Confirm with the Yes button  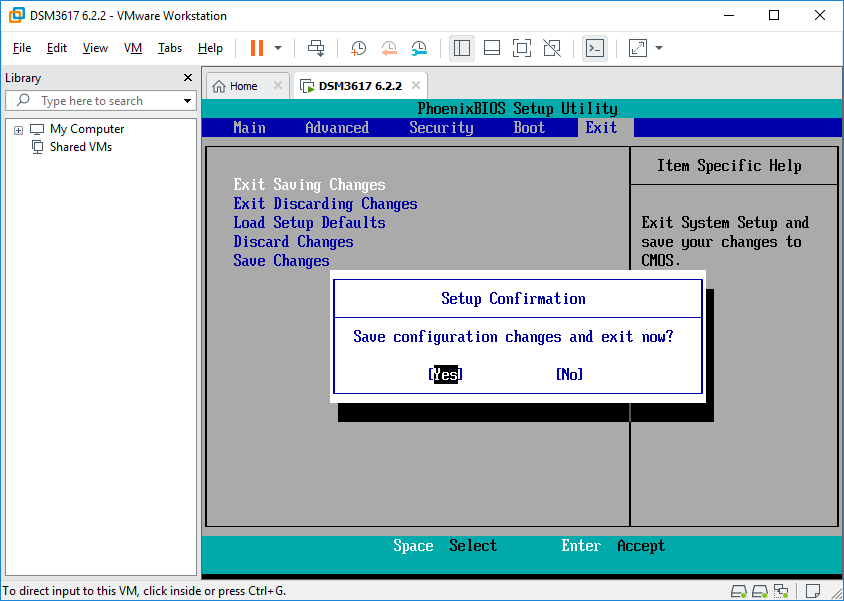click(445, 374)
